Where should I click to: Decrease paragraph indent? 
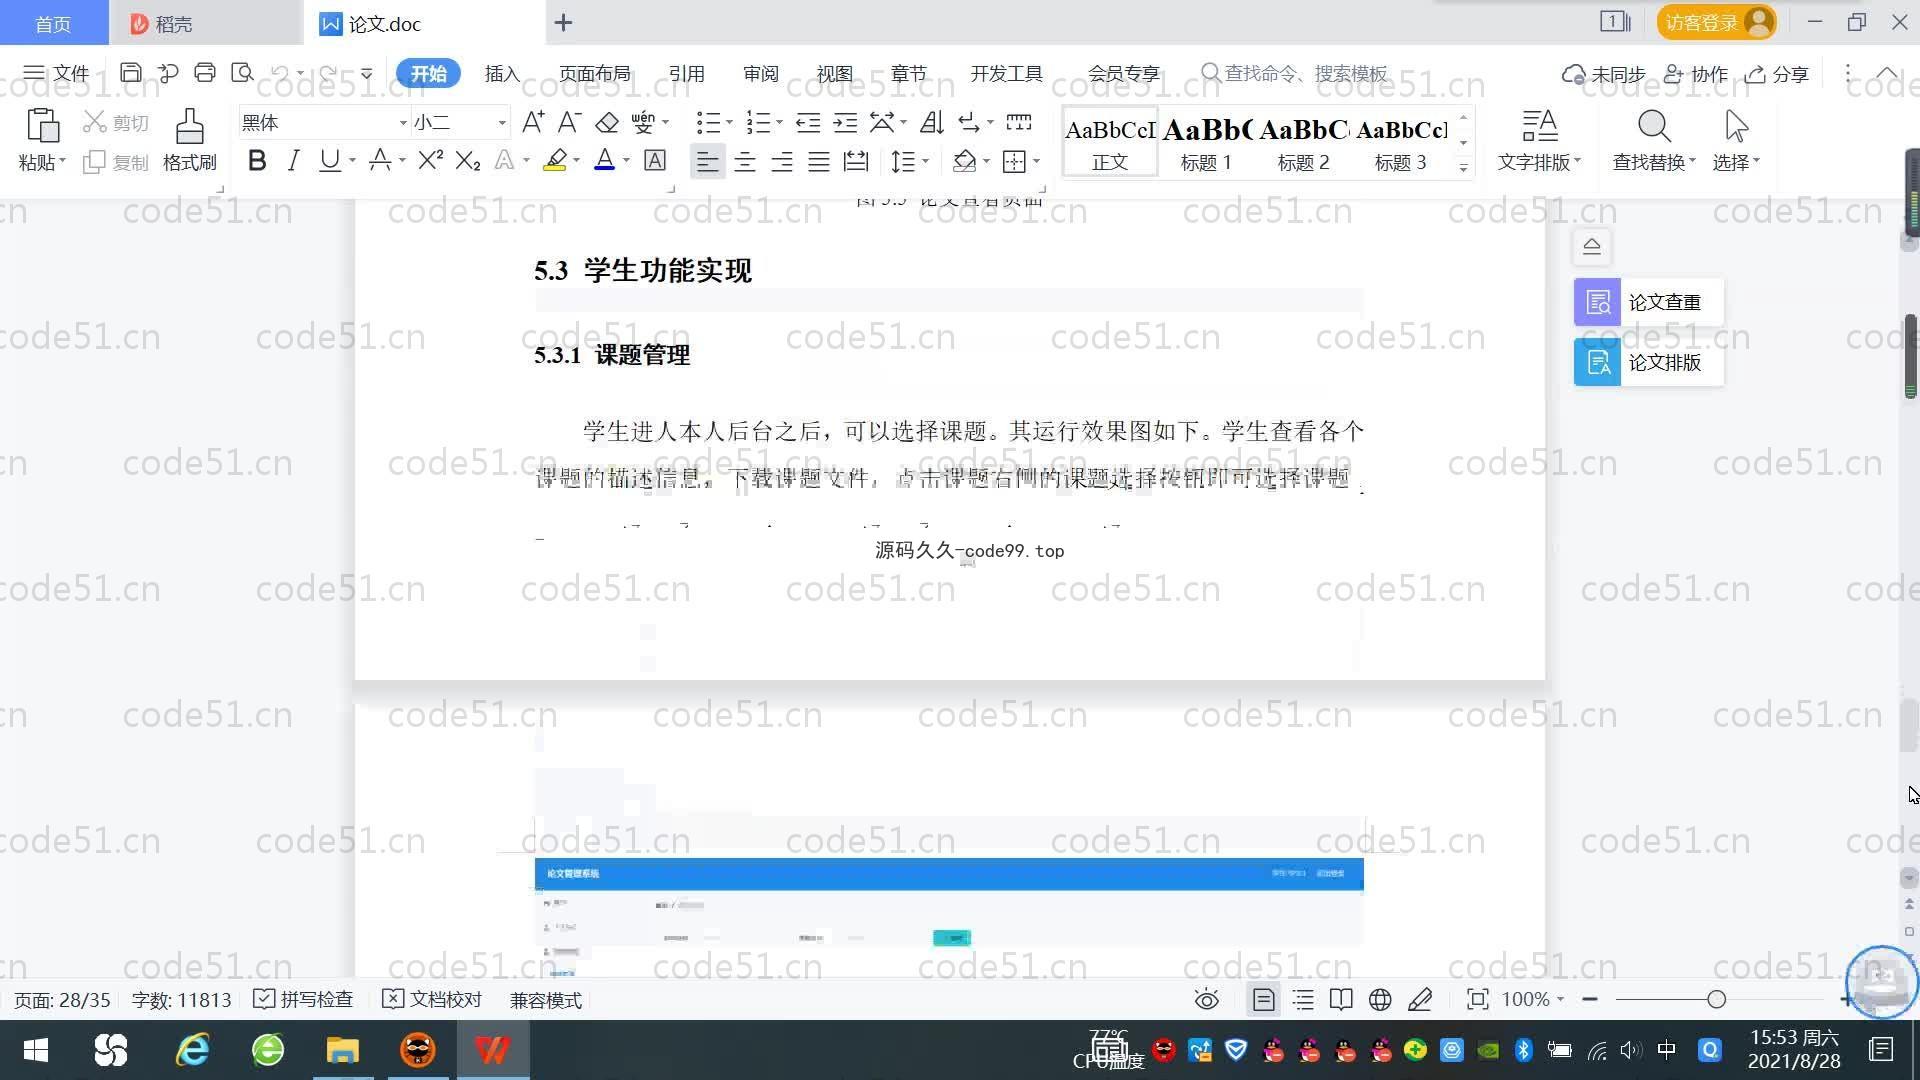pos(808,122)
